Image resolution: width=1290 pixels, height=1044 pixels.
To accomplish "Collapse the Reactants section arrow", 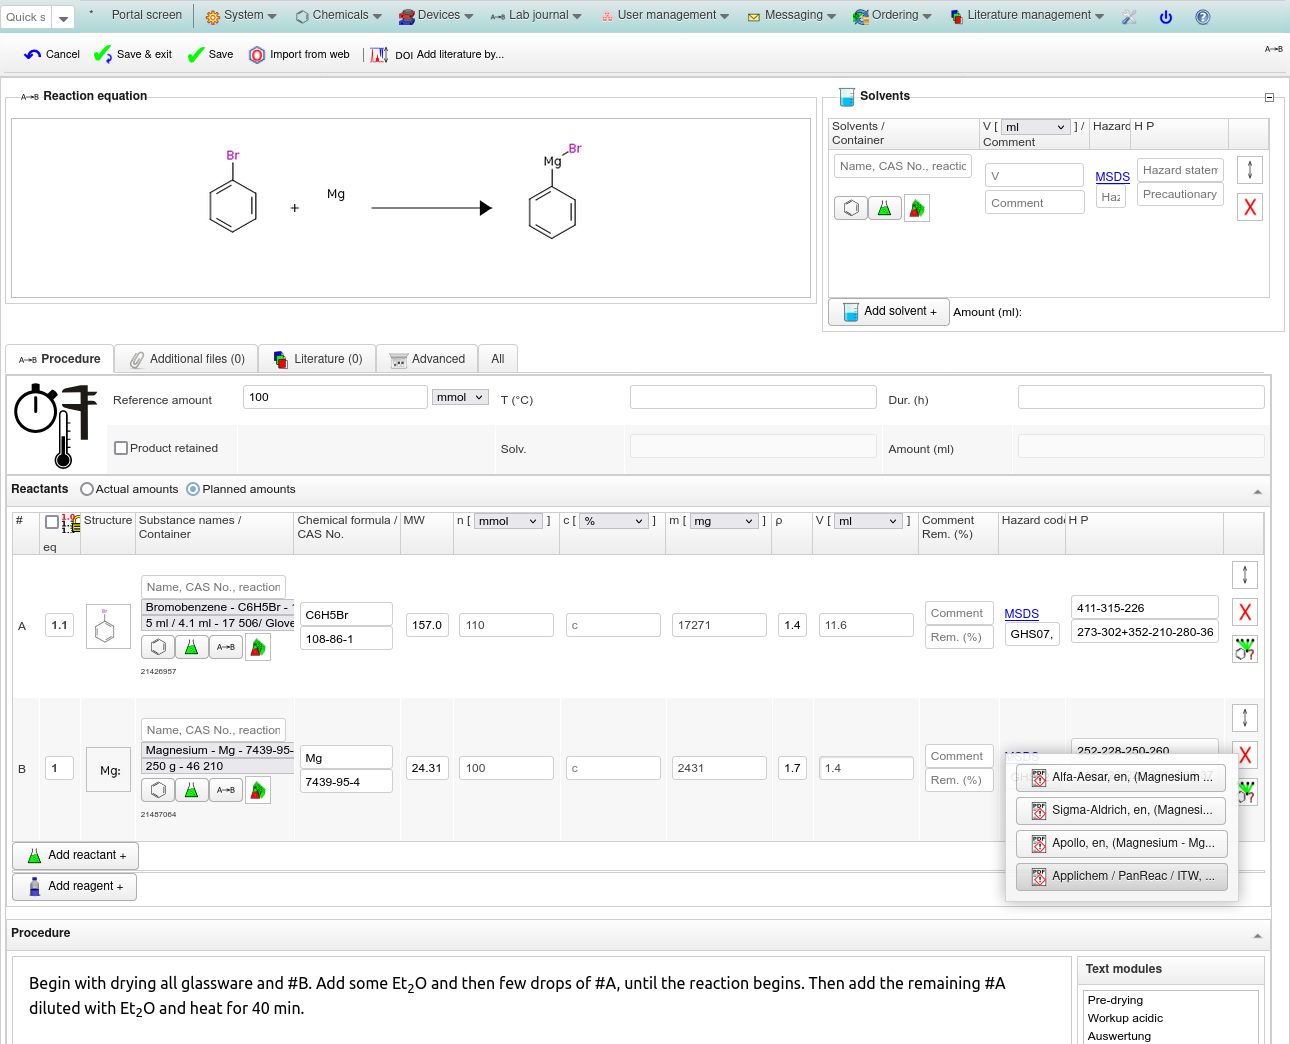I will [x=1257, y=491].
